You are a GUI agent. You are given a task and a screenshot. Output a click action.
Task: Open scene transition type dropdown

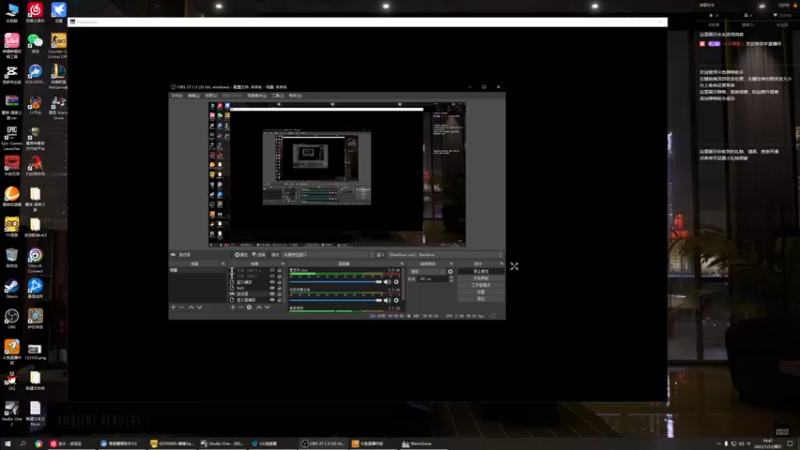(x=428, y=271)
